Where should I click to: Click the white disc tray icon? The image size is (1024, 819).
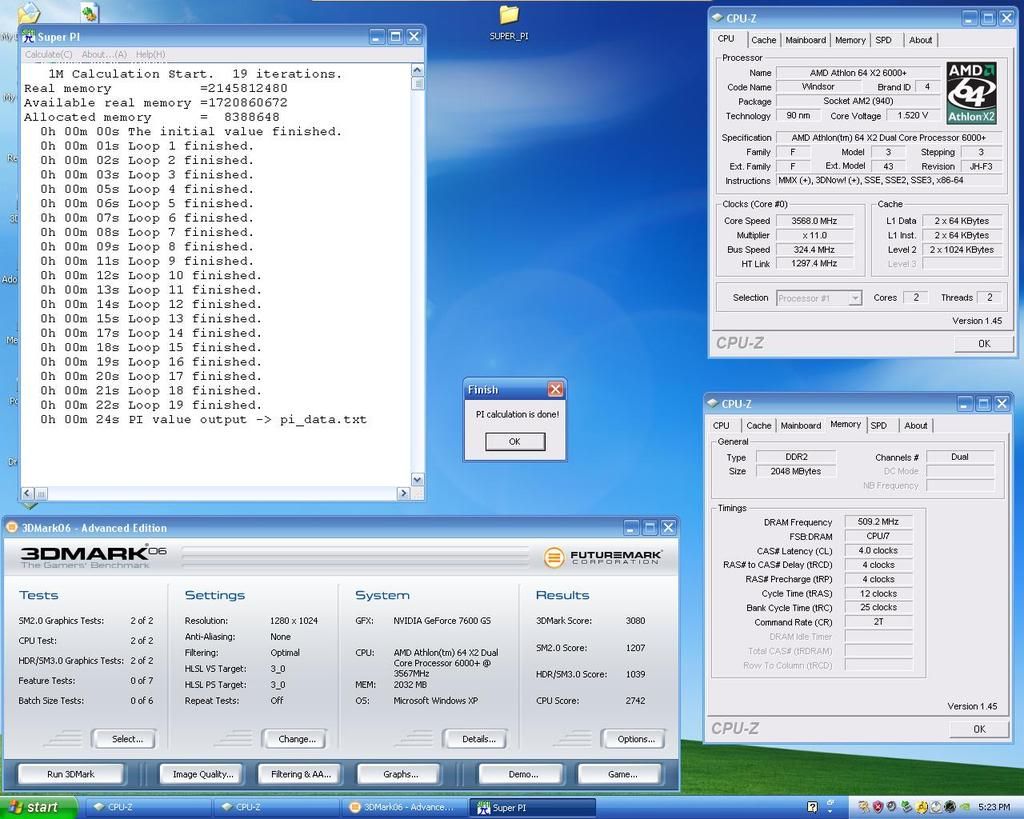[936, 807]
